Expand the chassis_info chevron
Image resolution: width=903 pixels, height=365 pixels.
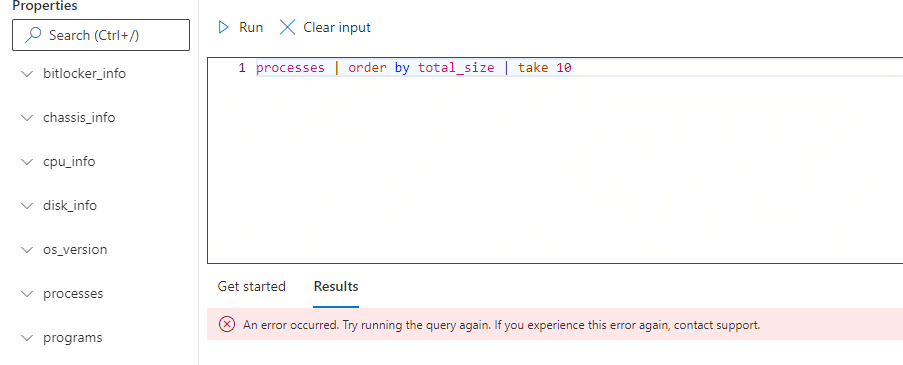pos(27,117)
